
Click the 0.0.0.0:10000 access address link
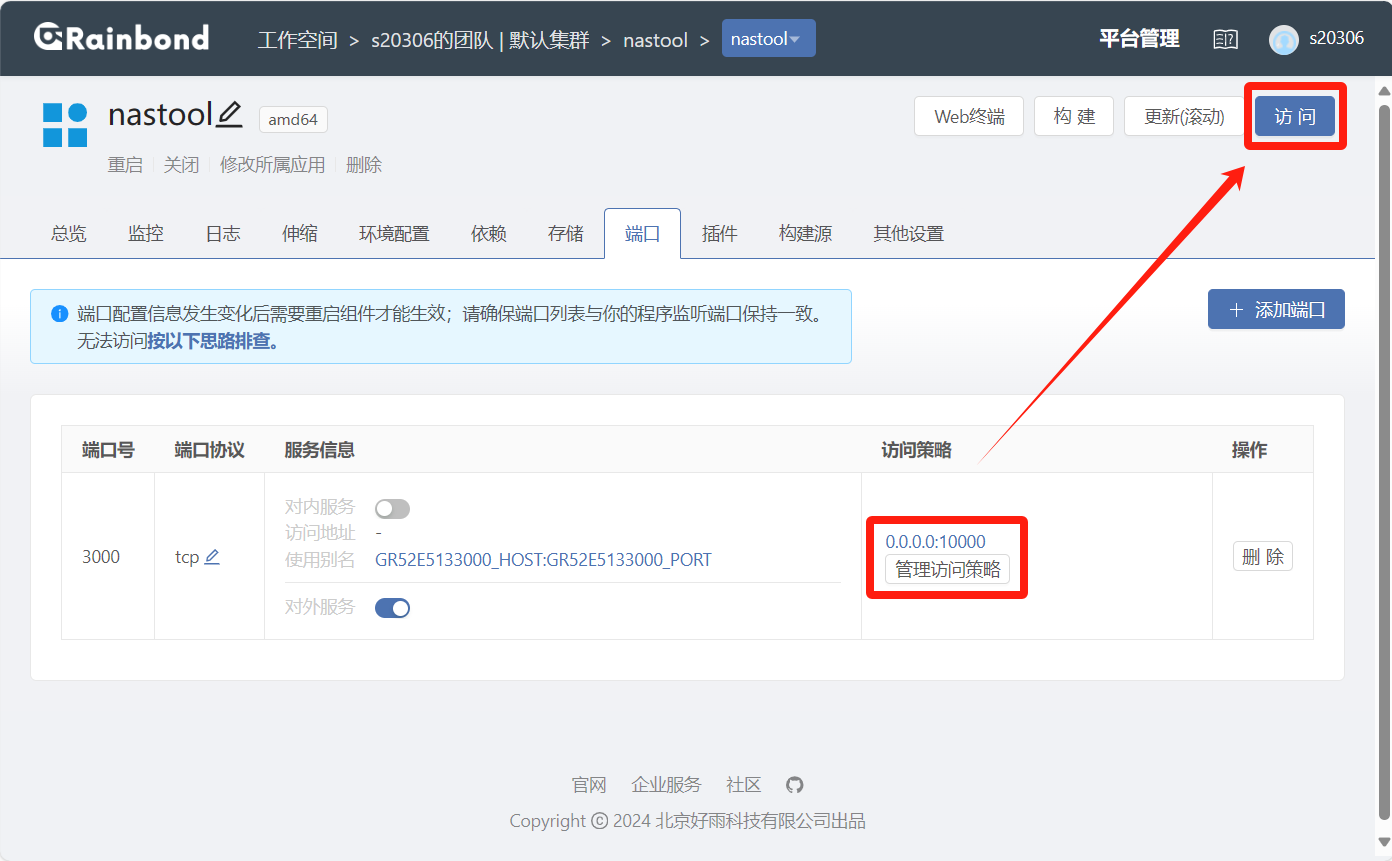(x=935, y=542)
